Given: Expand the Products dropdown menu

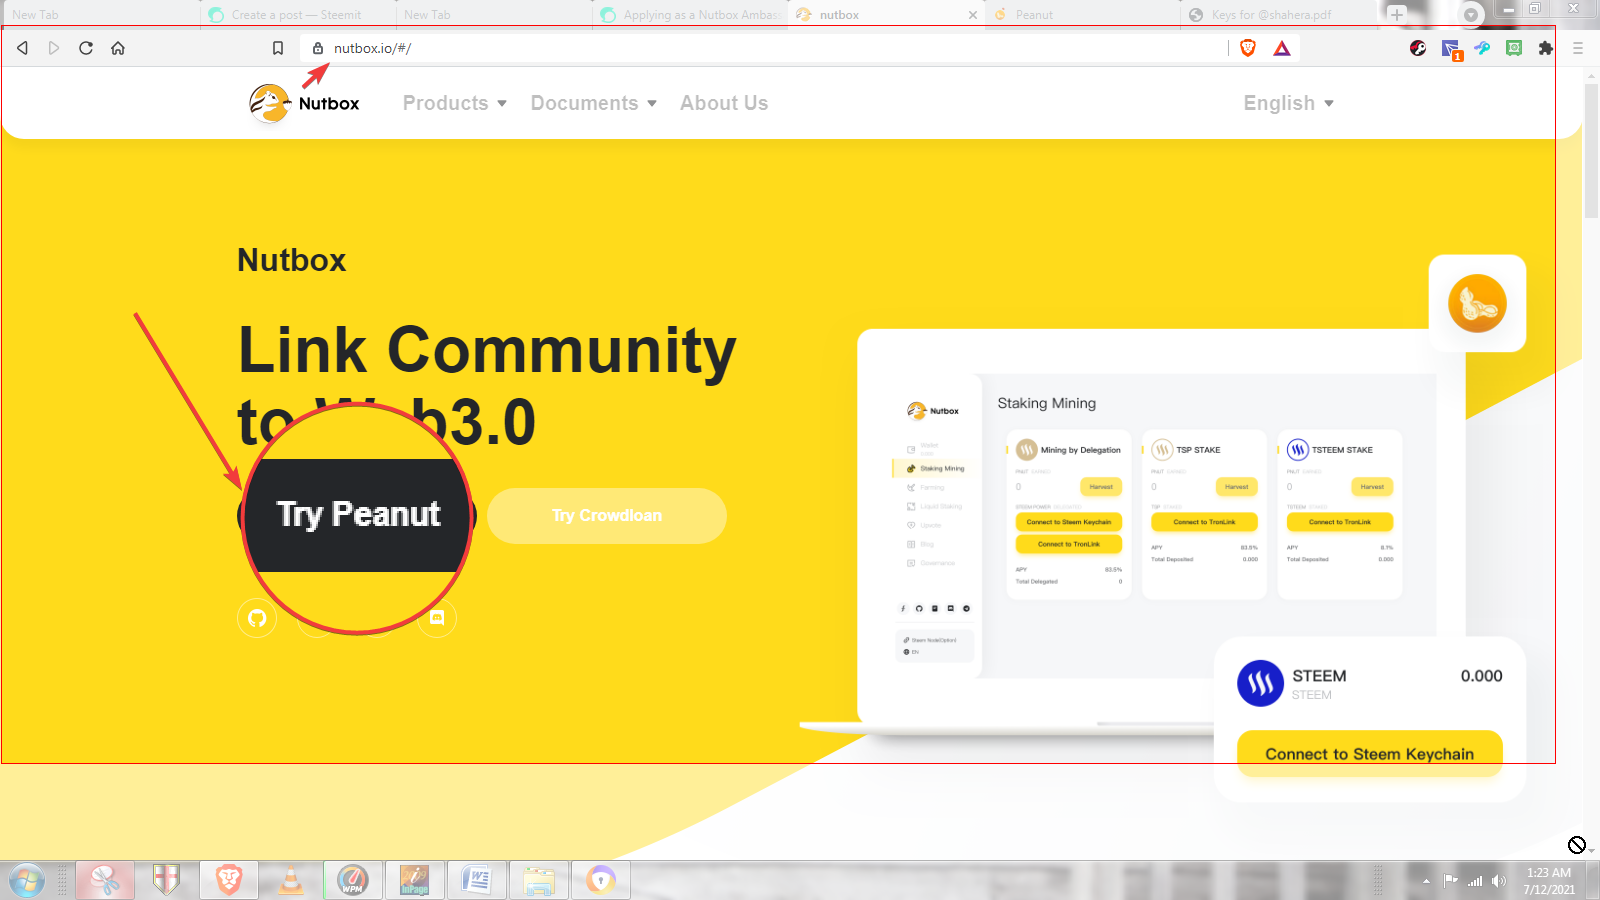Looking at the screenshot, I should [x=455, y=103].
